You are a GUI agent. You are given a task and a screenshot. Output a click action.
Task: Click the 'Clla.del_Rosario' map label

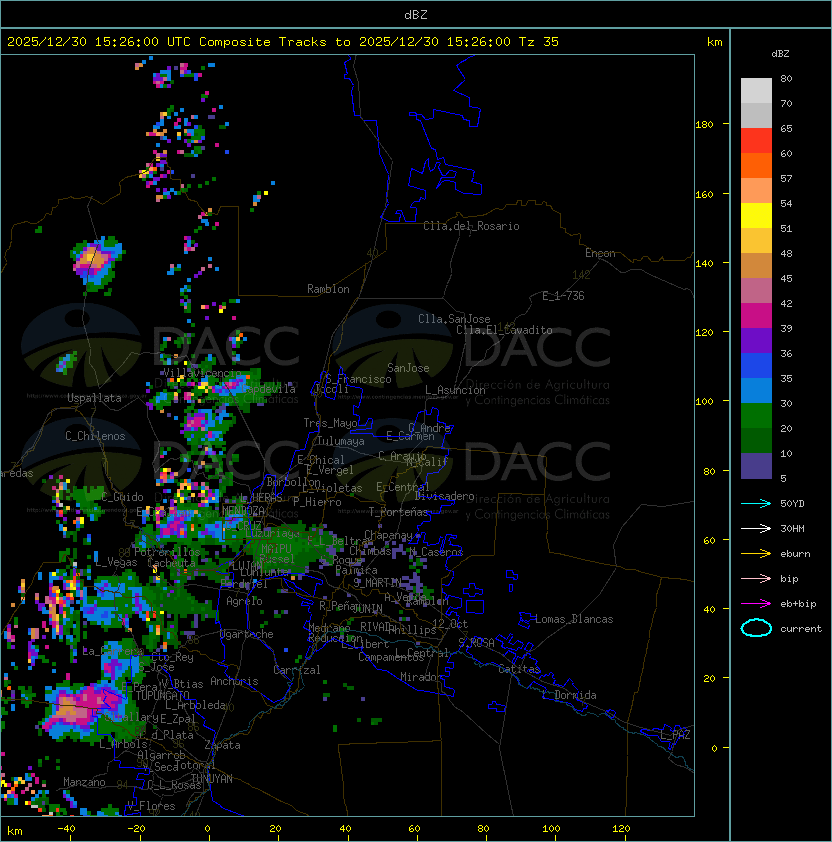coord(471,226)
